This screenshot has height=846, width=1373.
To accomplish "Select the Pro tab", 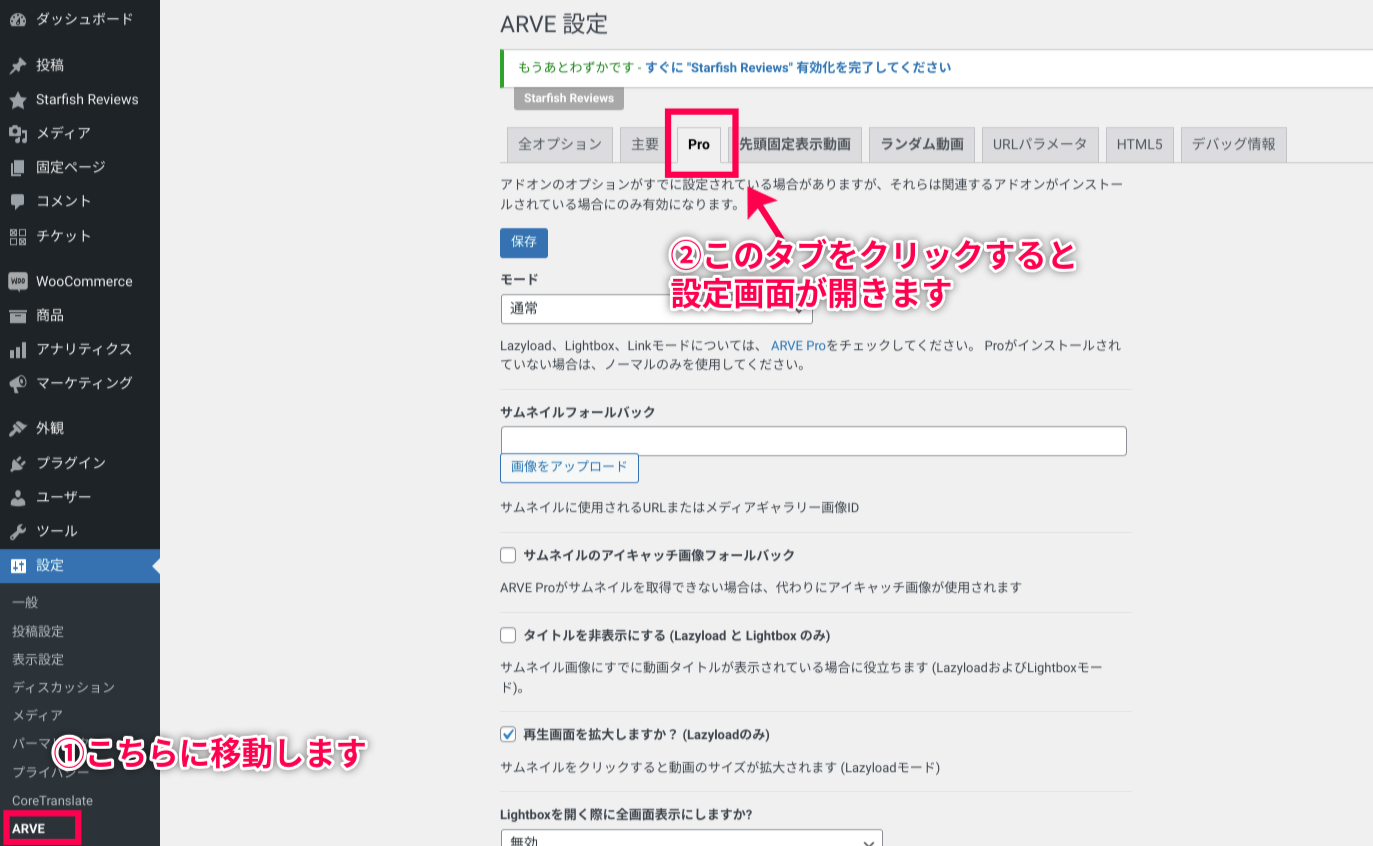I will (x=699, y=144).
